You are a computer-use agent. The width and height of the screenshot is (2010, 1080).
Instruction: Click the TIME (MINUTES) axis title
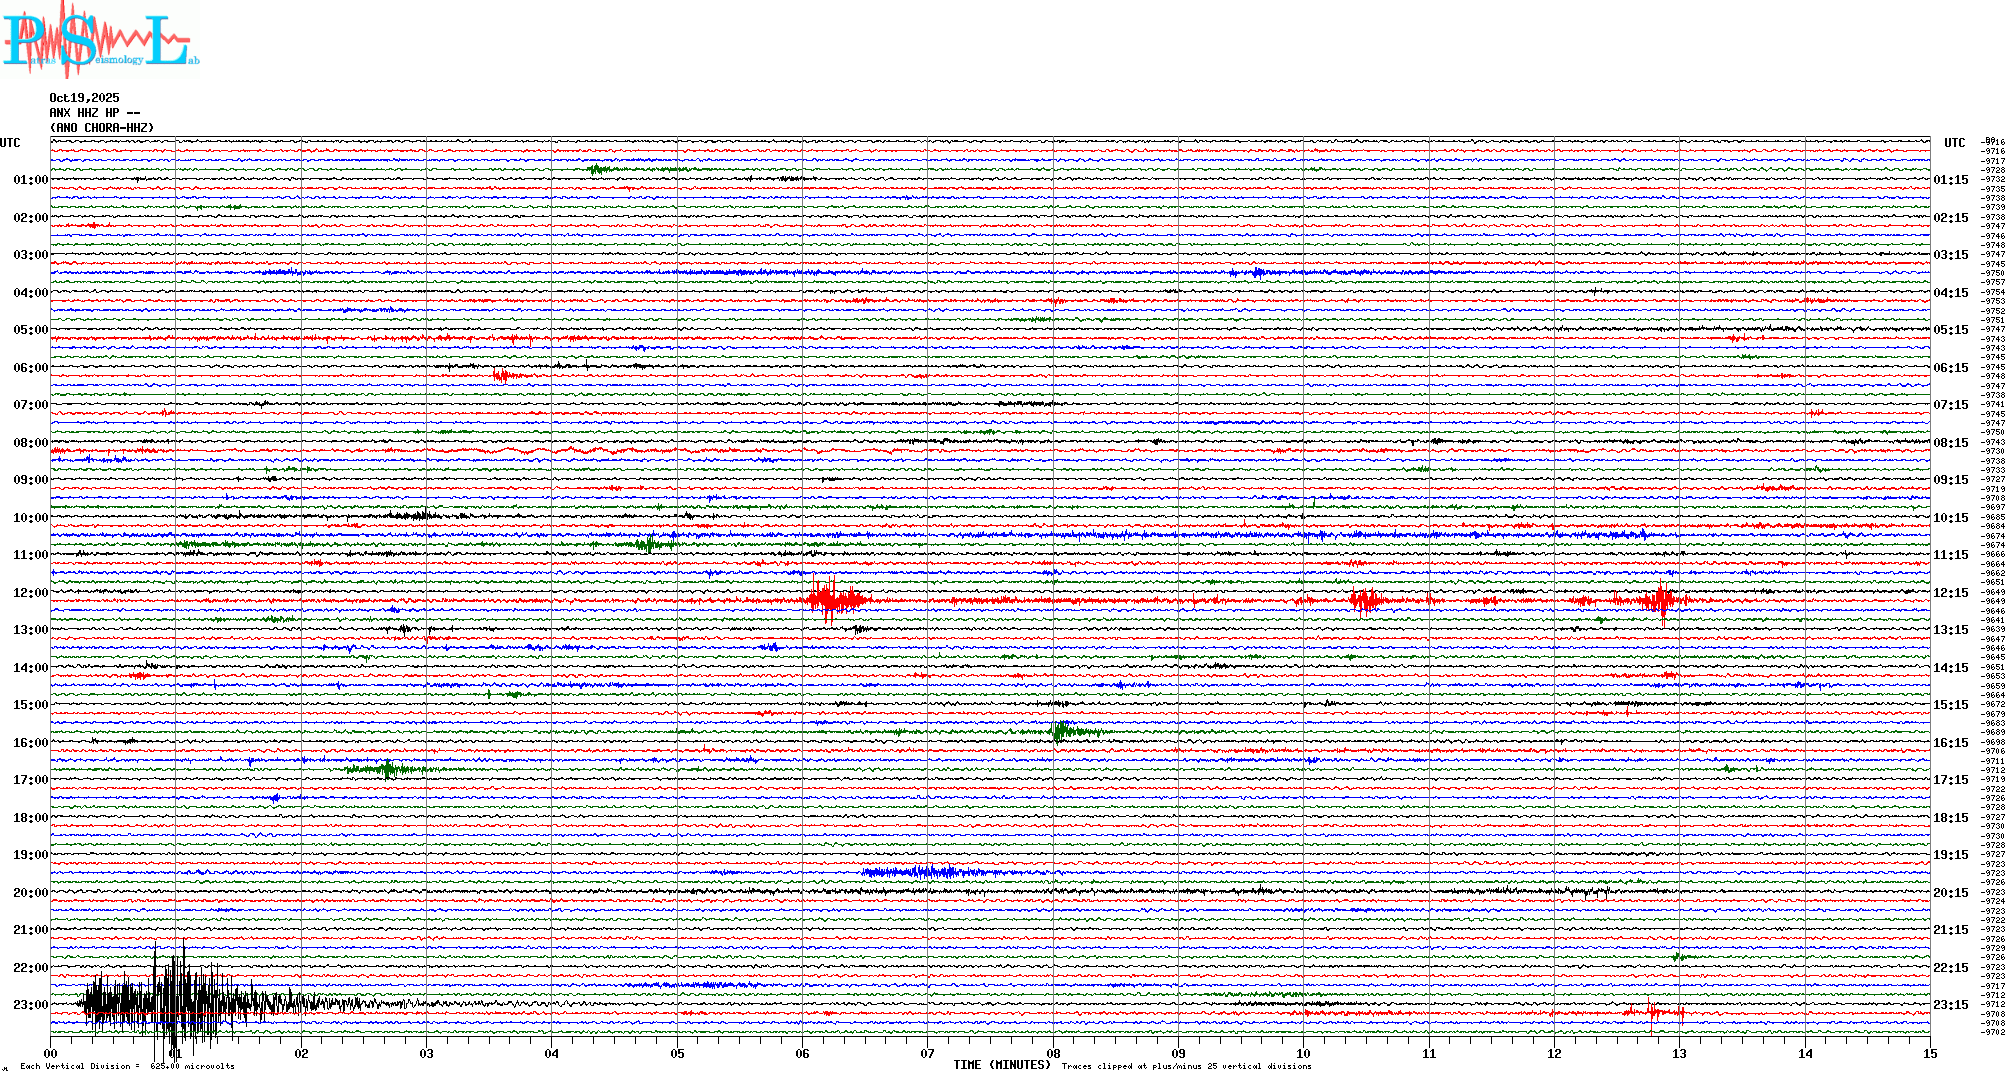(x=1001, y=1065)
